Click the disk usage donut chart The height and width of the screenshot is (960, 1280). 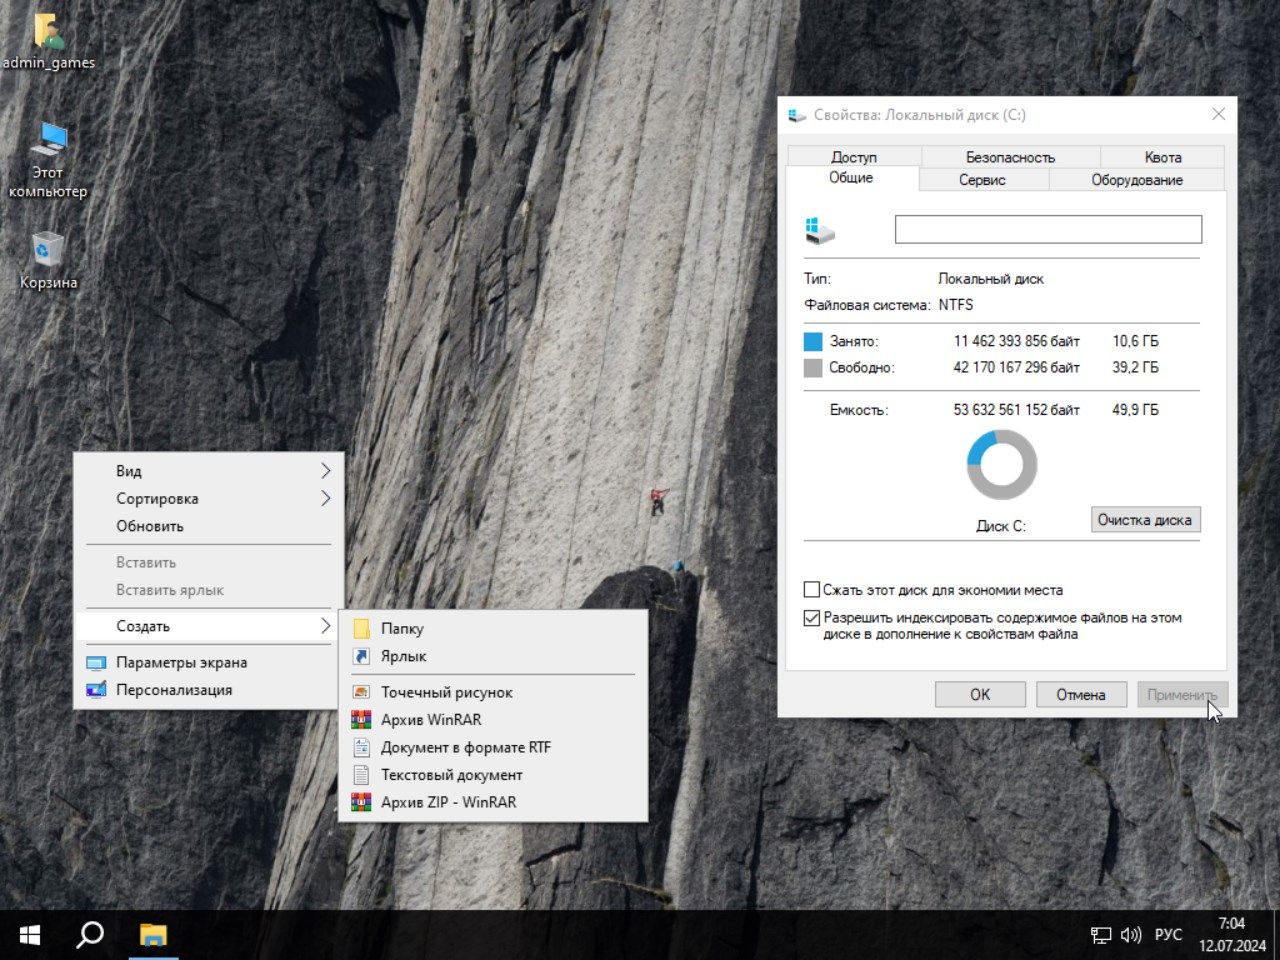pos(1002,465)
